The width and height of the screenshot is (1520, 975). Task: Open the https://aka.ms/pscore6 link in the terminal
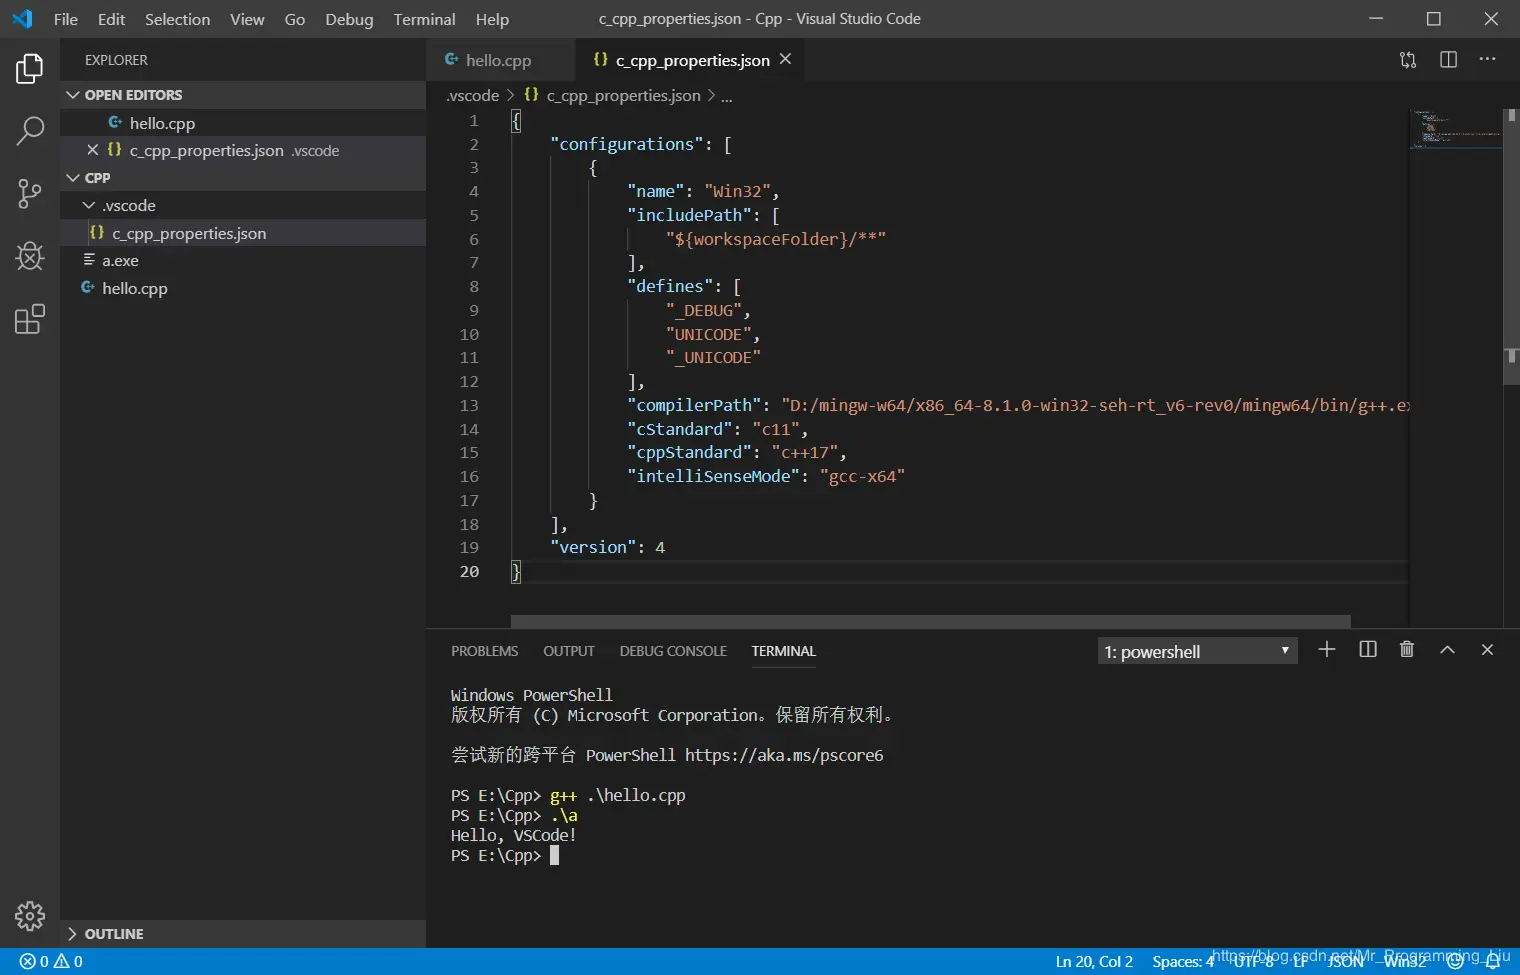click(784, 756)
